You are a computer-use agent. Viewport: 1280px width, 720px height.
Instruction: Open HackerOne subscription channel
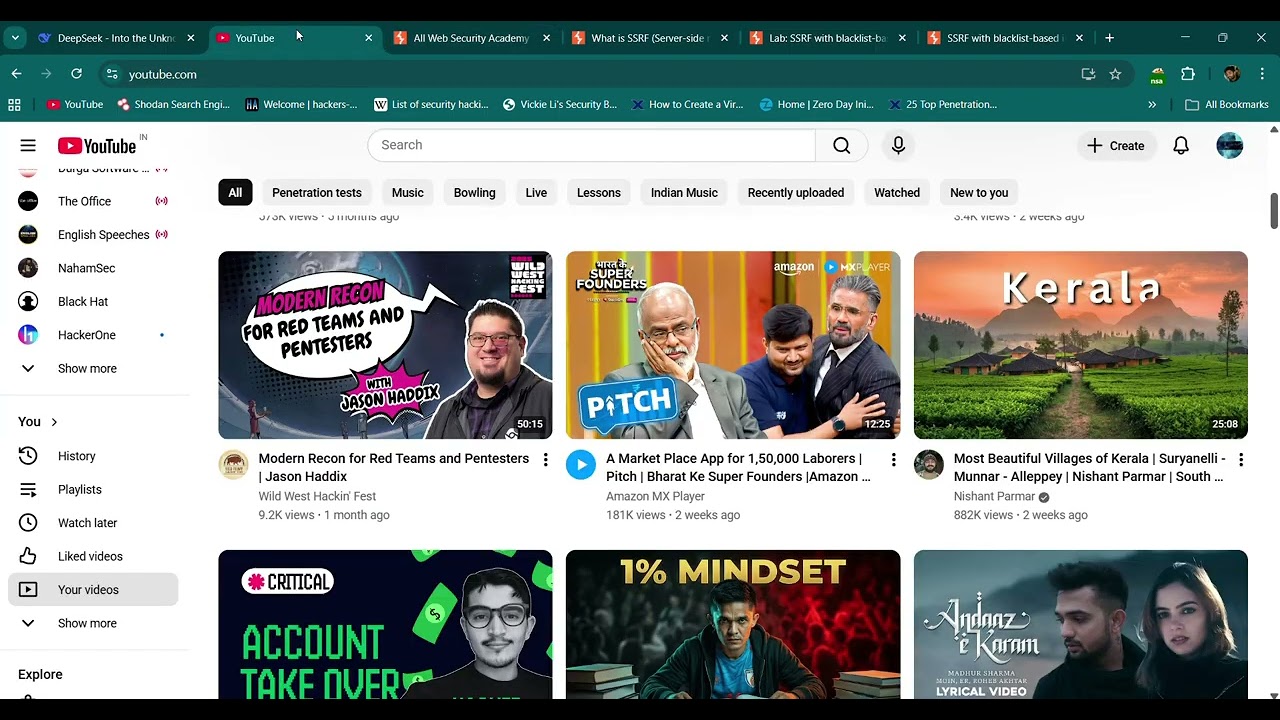pyautogui.click(x=93, y=335)
